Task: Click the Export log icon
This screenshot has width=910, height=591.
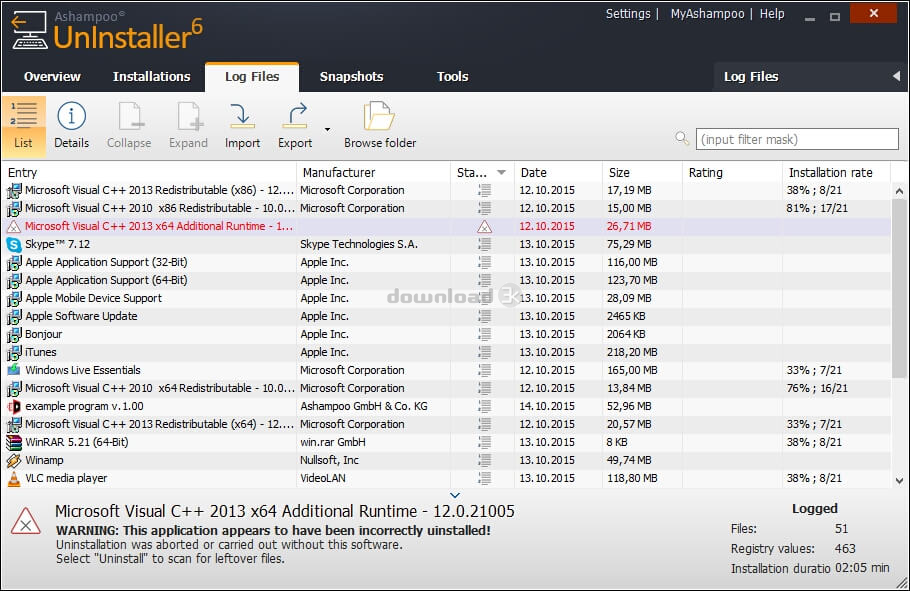Action: (293, 118)
